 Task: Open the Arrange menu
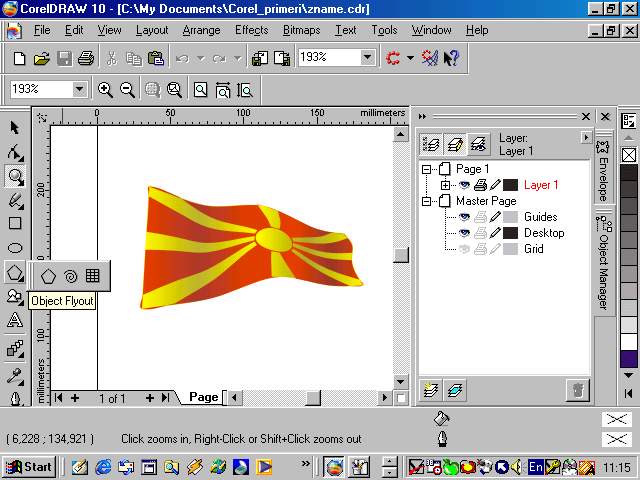(x=201, y=30)
